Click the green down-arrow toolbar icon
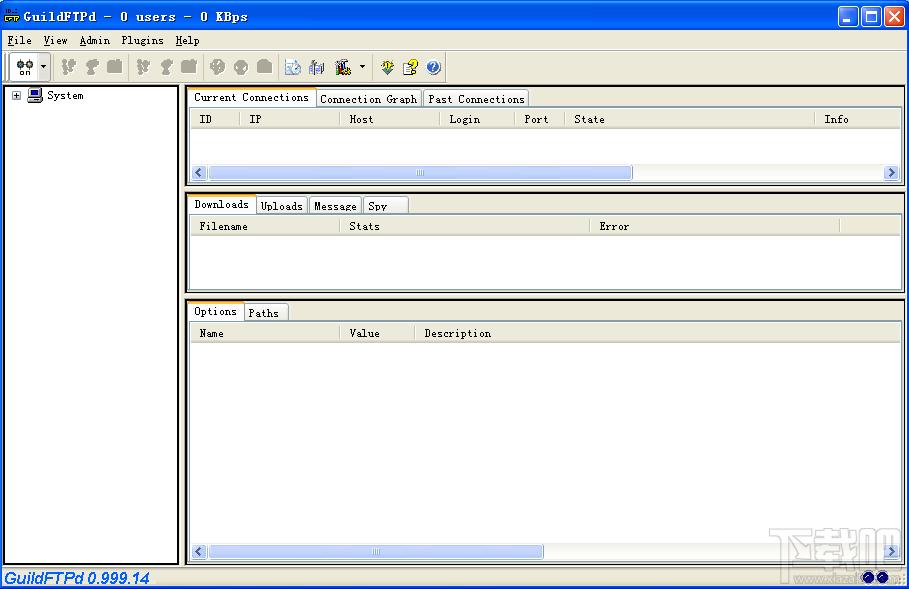Image resolution: width=909 pixels, height=589 pixels. pyautogui.click(x=388, y=67)
